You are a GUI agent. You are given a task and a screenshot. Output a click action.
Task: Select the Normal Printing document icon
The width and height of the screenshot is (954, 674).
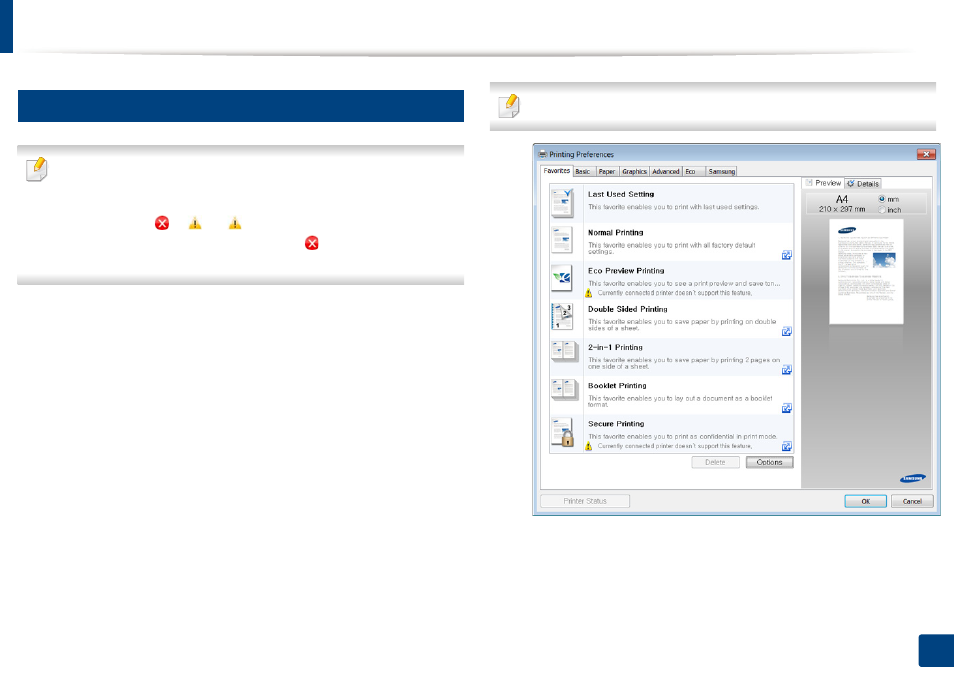(562, 240)
